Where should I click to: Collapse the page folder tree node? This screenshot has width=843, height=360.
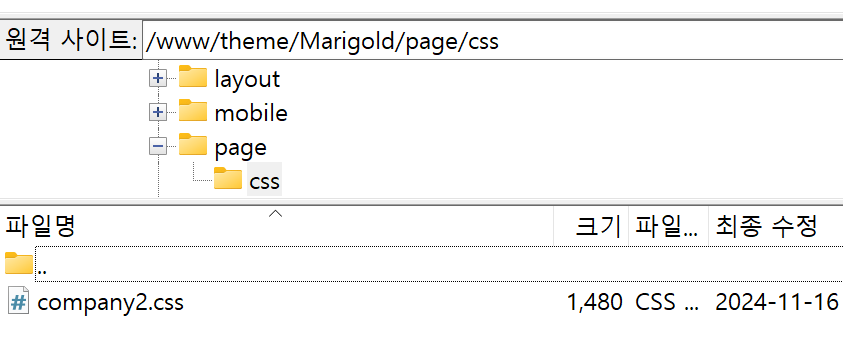(x=157, y=147)
